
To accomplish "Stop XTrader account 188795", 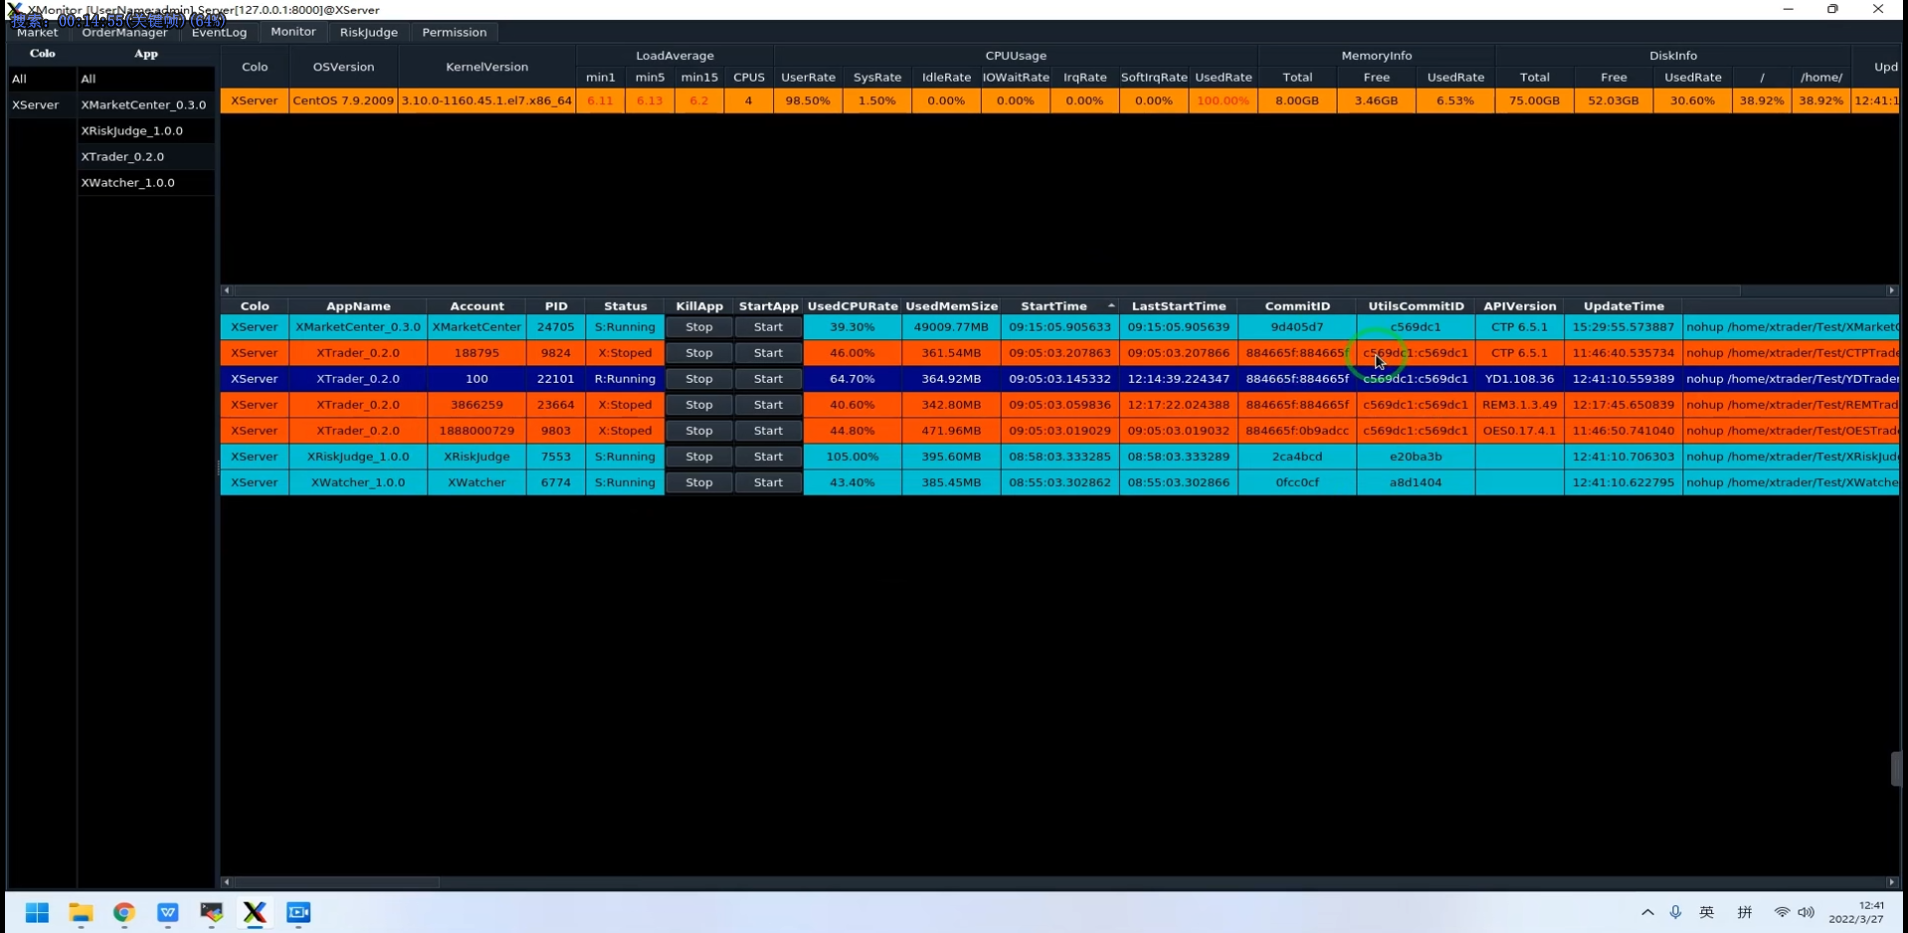I will (699, 353).
